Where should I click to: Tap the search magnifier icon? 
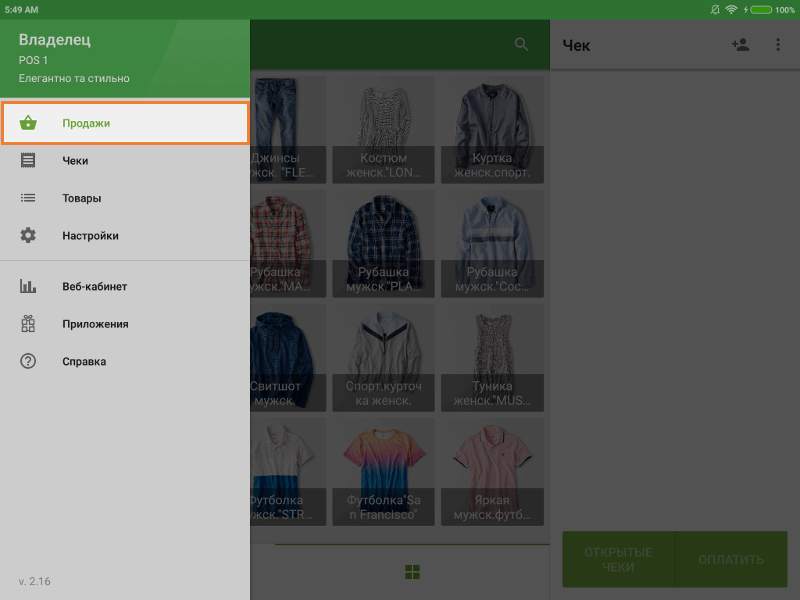pyautogui.click(x=521, y=44)
